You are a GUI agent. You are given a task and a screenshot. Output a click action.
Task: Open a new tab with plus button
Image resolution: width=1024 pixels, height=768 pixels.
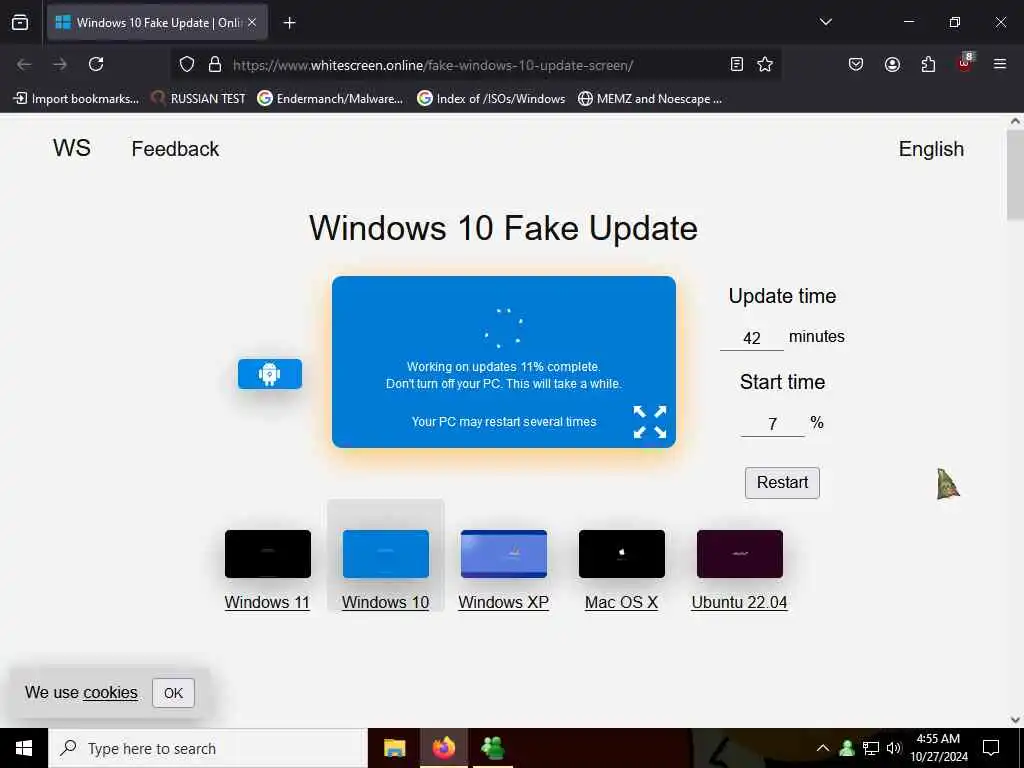click(289, 23)
